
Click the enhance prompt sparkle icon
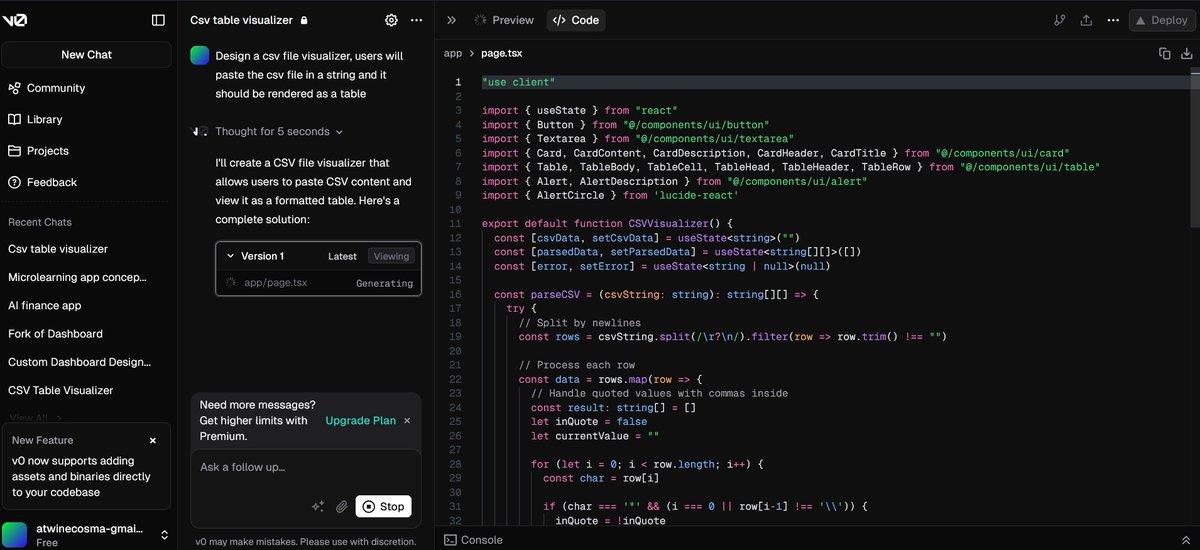318,507
